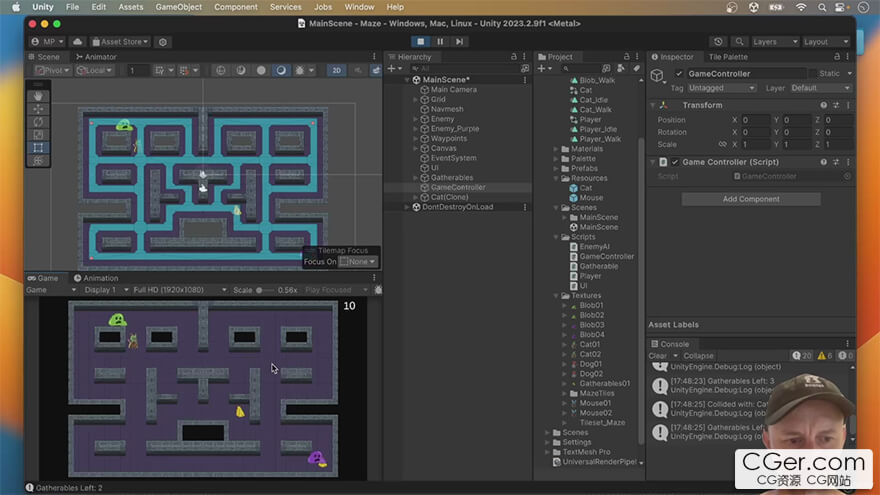Image resolution: width=880 pixels, height=495 pixels.
Task: Open the Layer Default dropdown
Action: point(821,88)
